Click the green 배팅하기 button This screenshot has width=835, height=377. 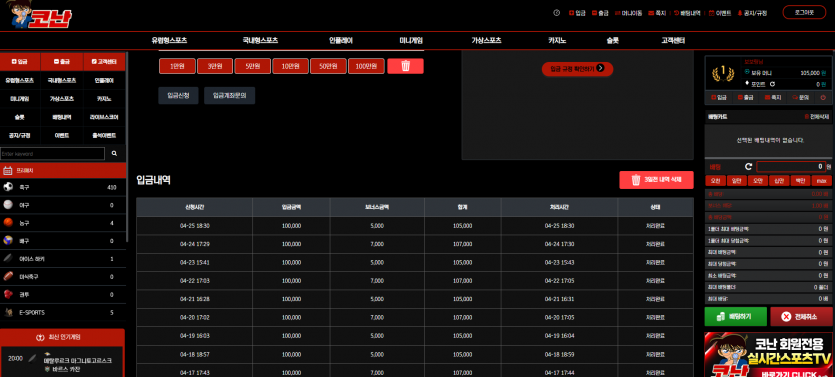pyautogui.click(x=735, y=316)
